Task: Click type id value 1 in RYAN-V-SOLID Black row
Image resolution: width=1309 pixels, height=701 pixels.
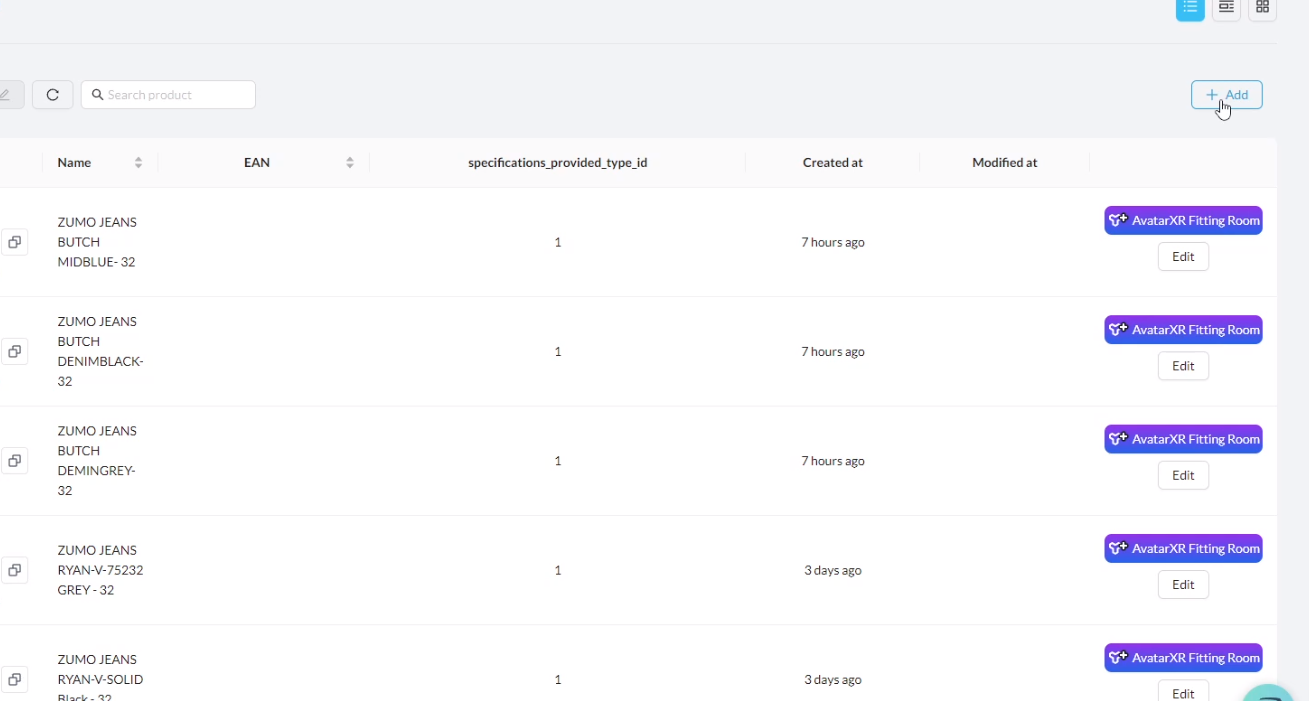Action: (558, 680)
